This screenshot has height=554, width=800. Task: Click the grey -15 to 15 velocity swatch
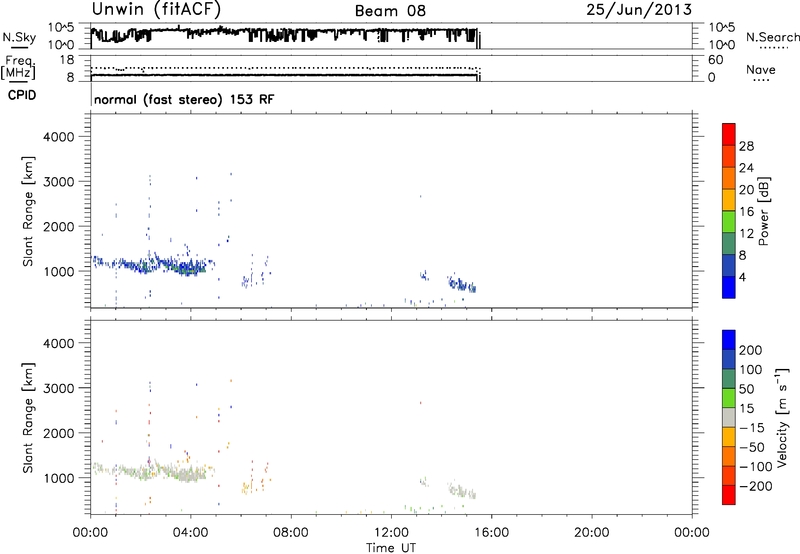[729, 417]
